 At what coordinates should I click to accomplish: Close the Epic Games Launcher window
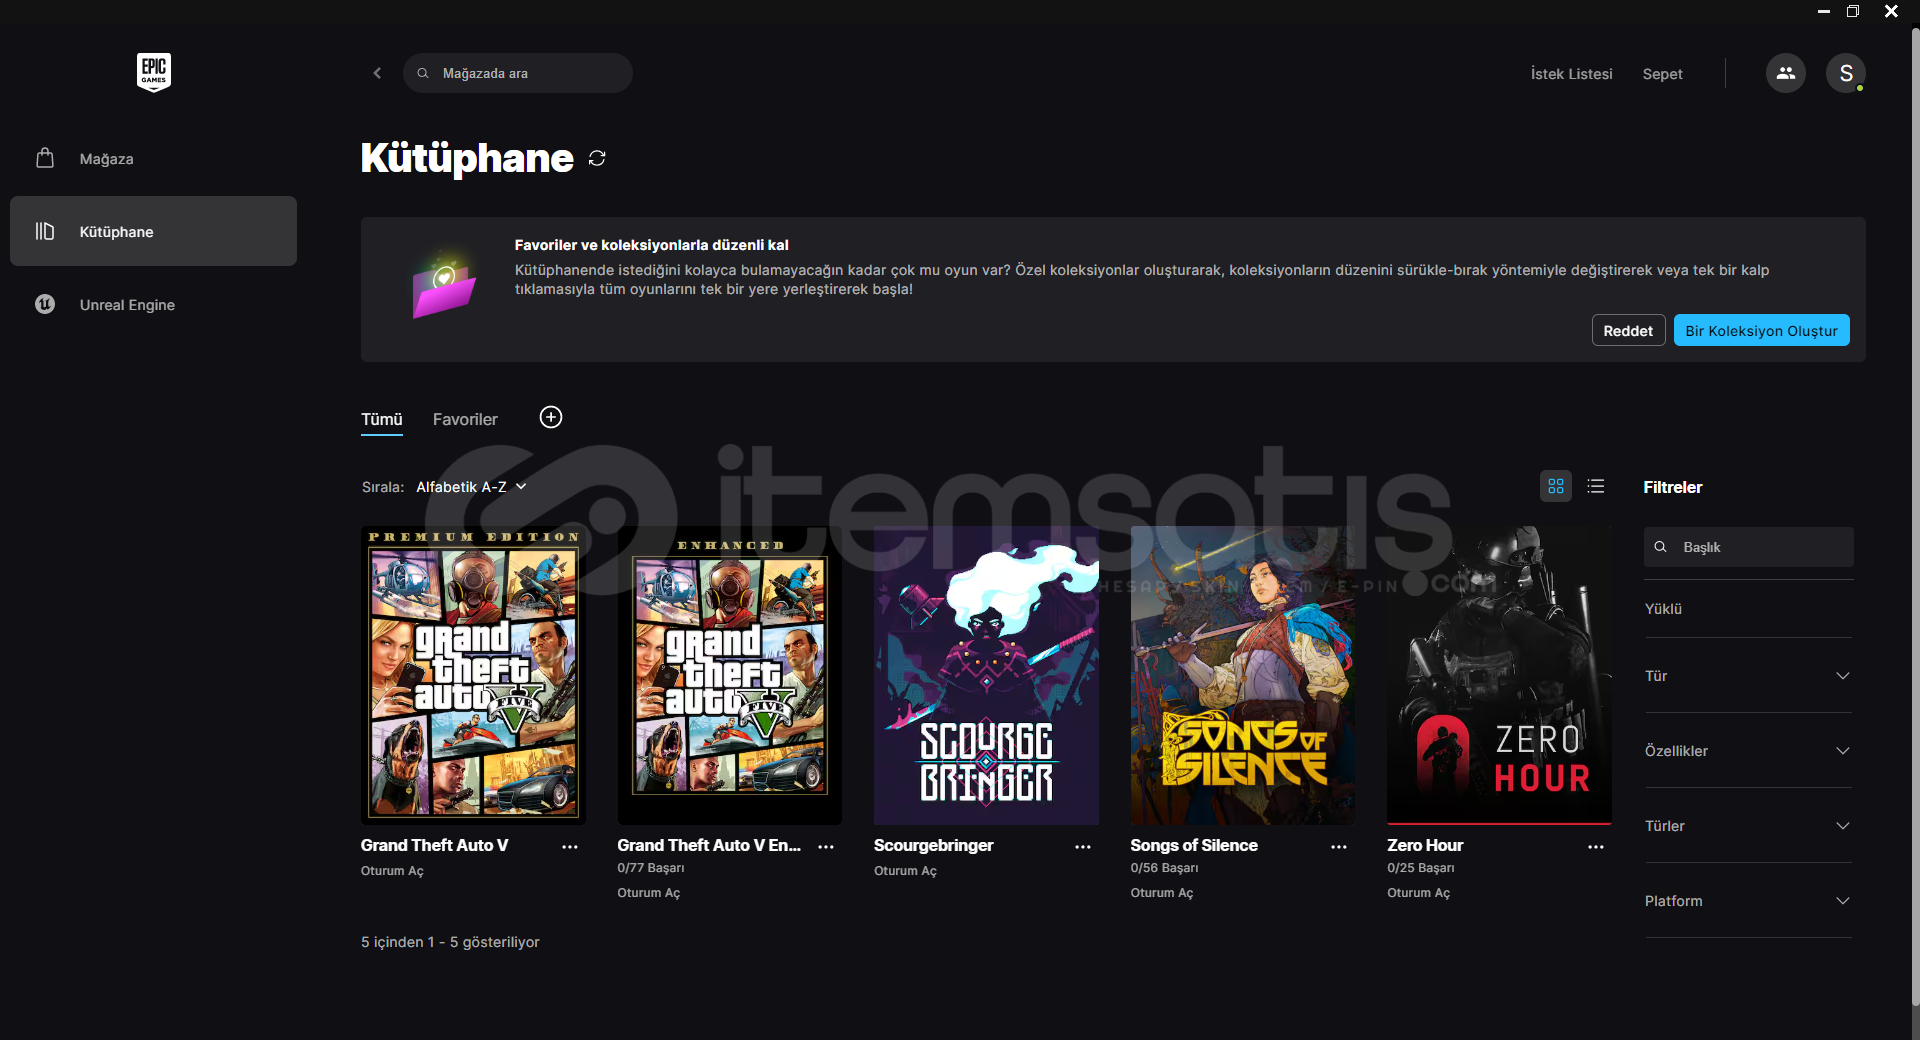point(1891,11)
